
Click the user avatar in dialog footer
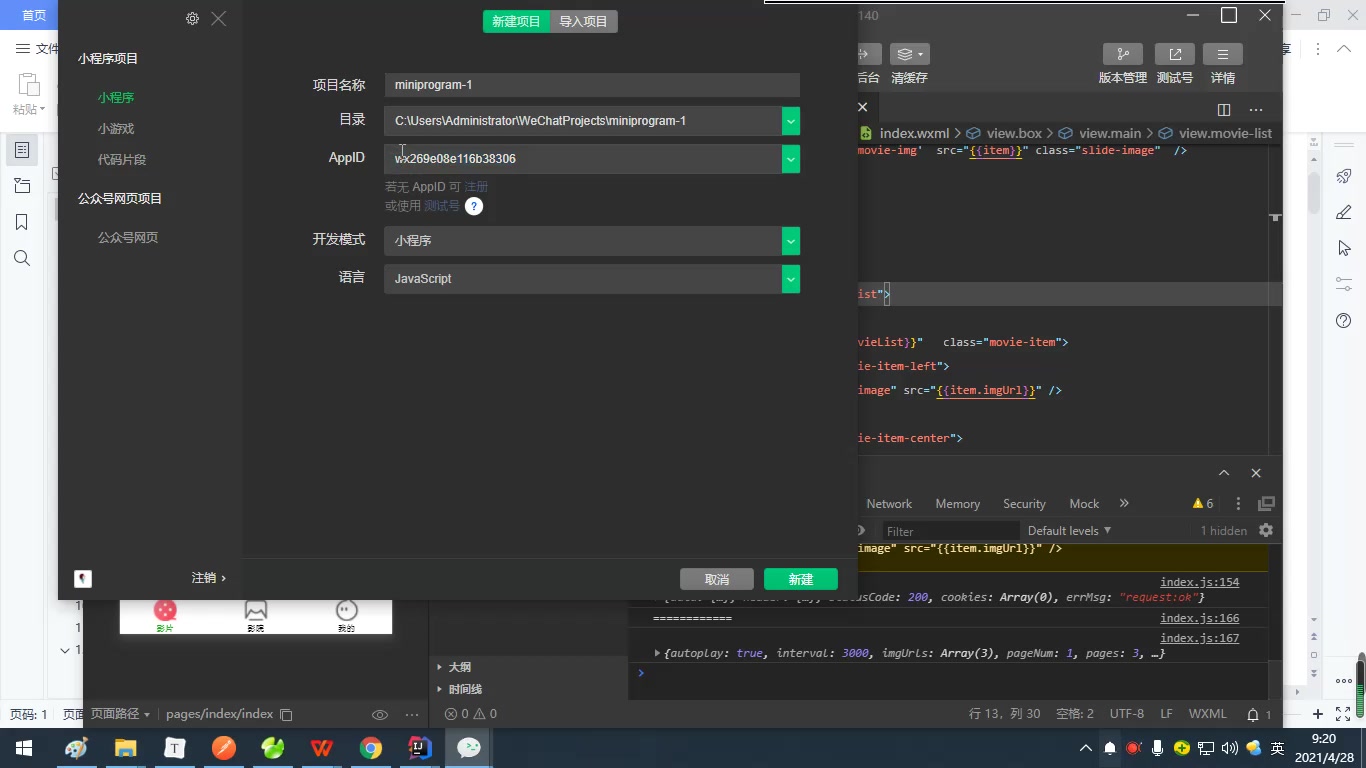[83, 578]
